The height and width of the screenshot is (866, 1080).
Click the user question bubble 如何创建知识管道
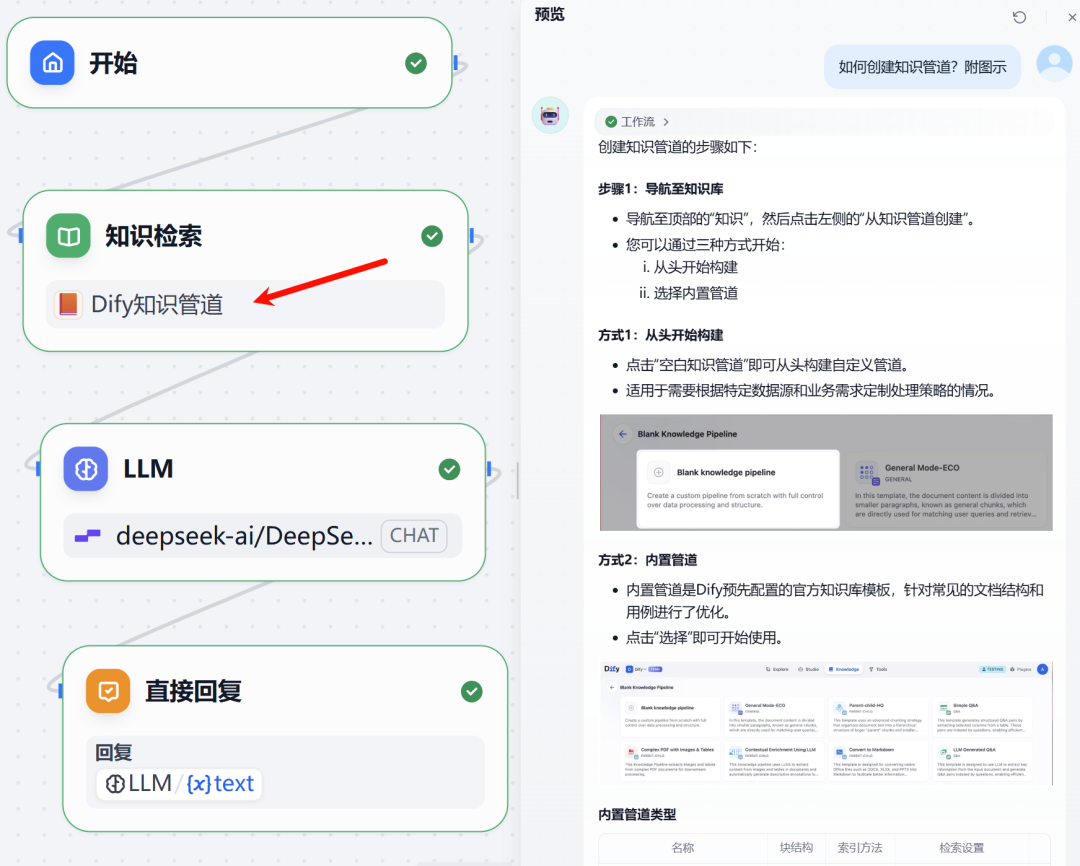(921, 66)
